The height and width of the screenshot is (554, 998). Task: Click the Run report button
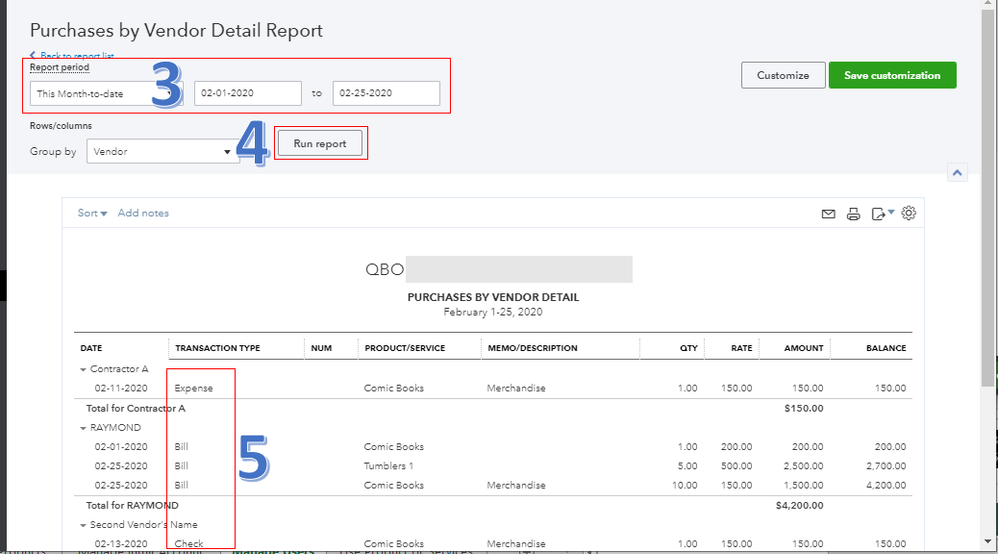pyautogui.click(x=320, y=144)
